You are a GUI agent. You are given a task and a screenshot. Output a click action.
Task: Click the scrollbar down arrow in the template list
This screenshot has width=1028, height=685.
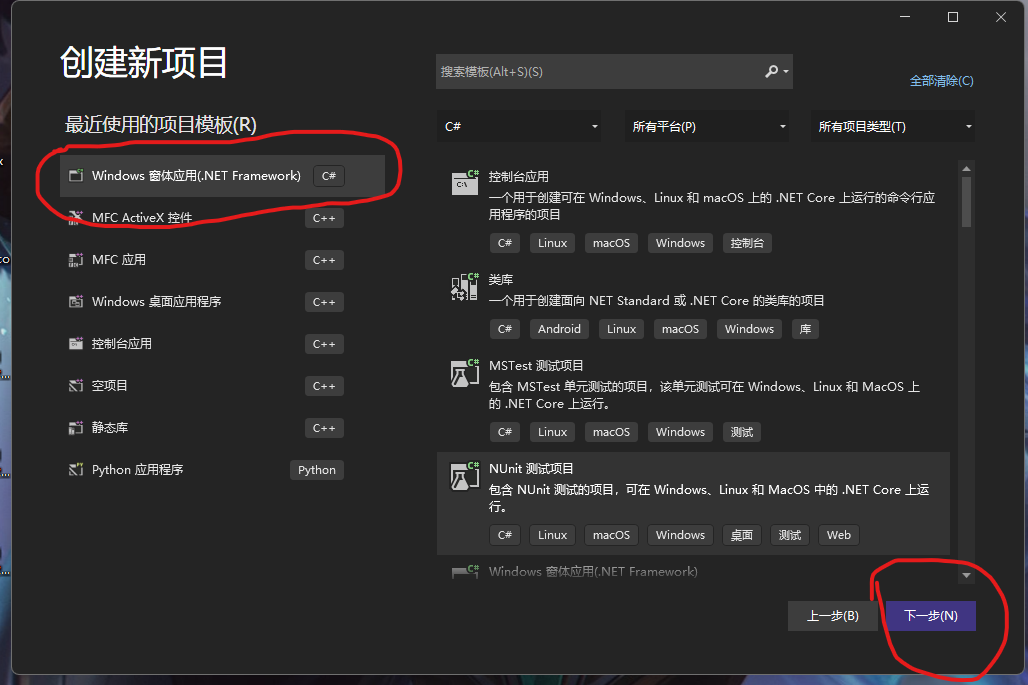tap(966, 575)
